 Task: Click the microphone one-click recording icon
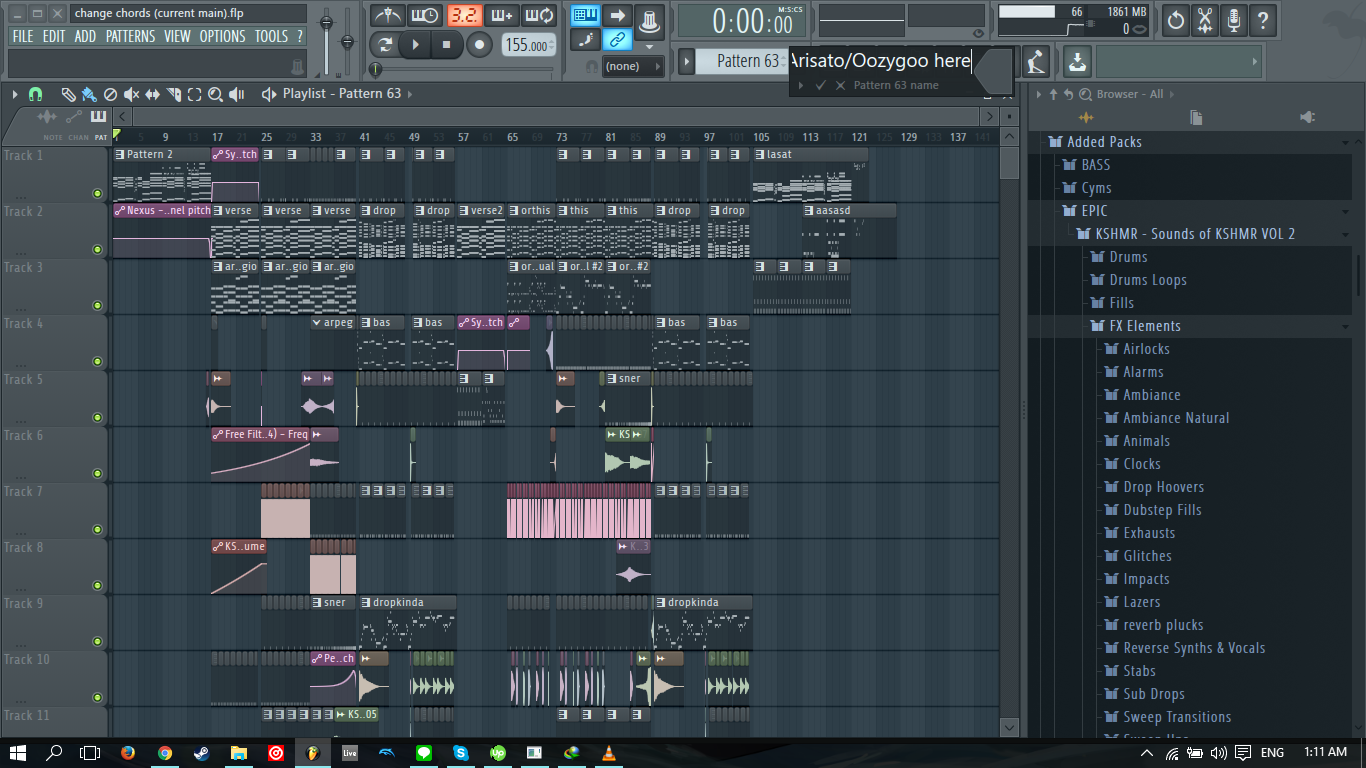pos(1234,19)
